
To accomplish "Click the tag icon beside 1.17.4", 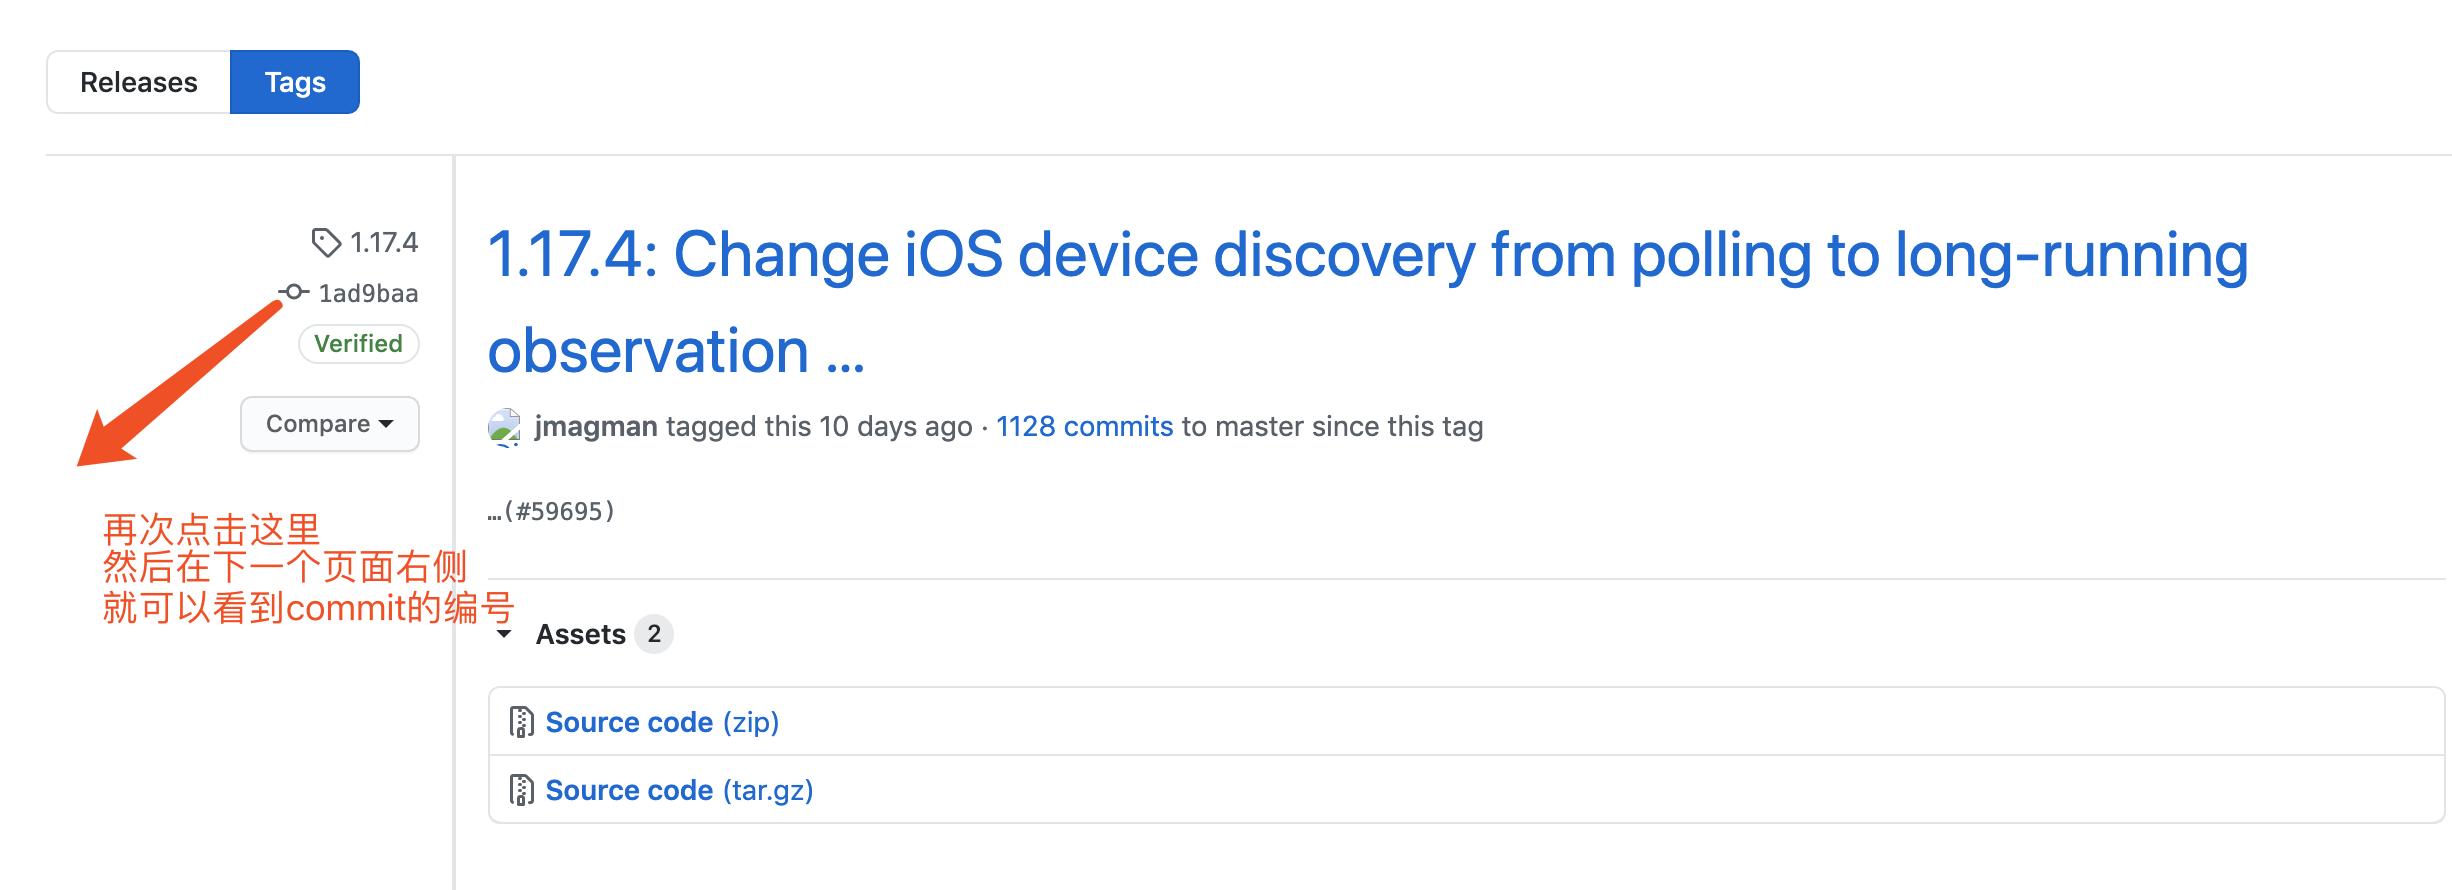I will tap(326, 242).
